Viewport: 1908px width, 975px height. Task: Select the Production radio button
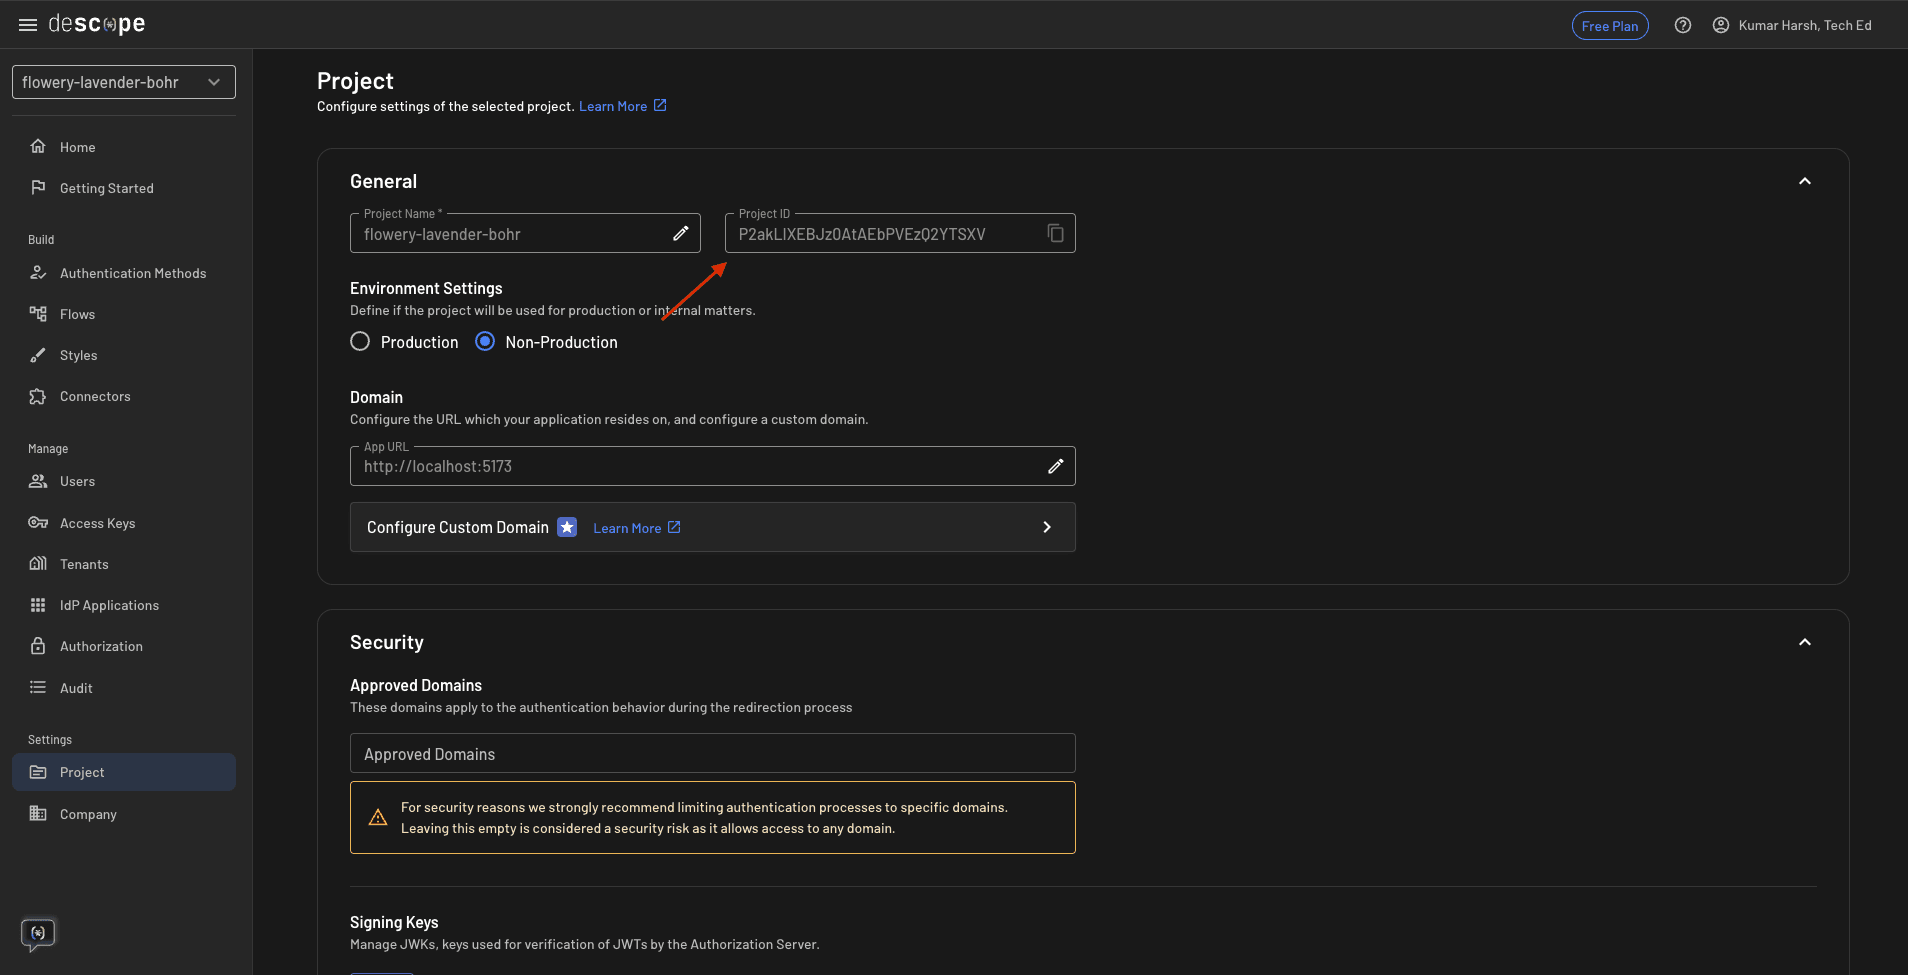[360, 341]
